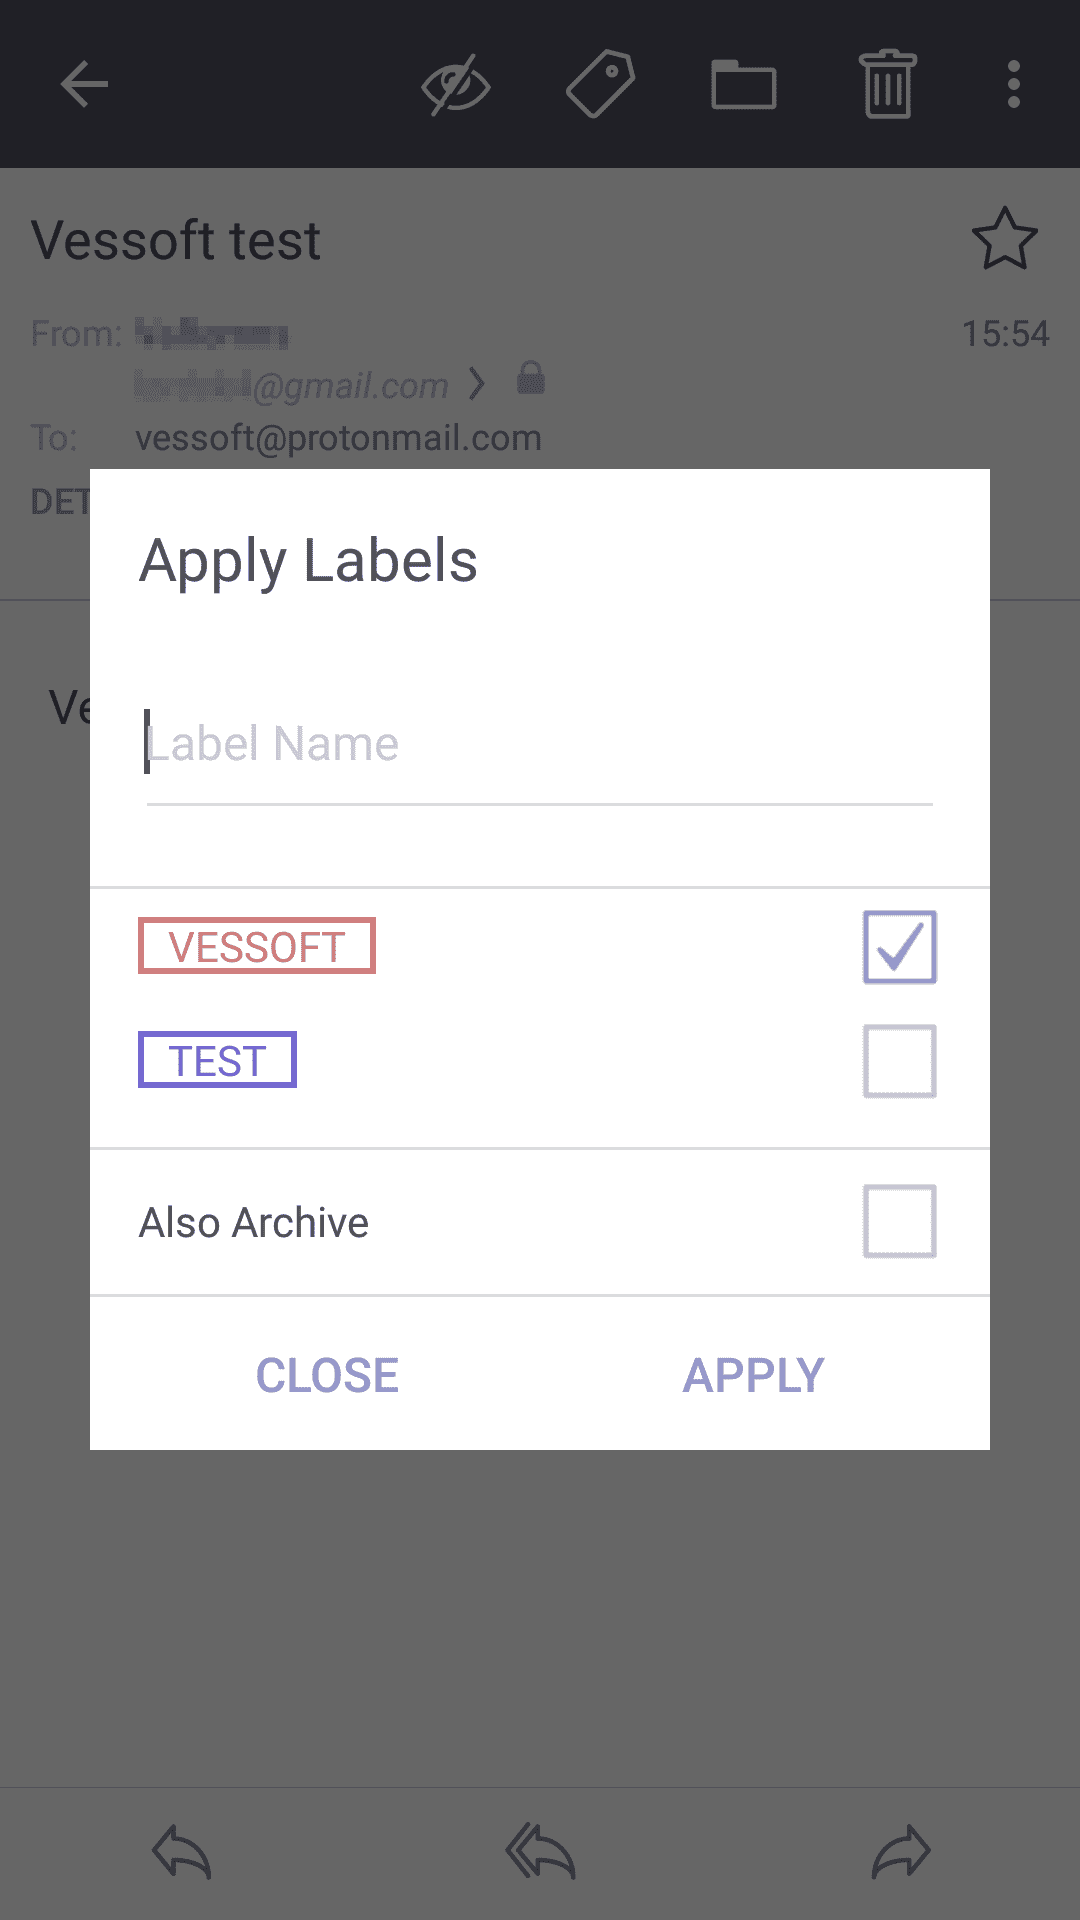Image resolution: width=1080 pixels, height=1920 pixels.
Task: Expand sender details chevron
Action: [477, 384]
